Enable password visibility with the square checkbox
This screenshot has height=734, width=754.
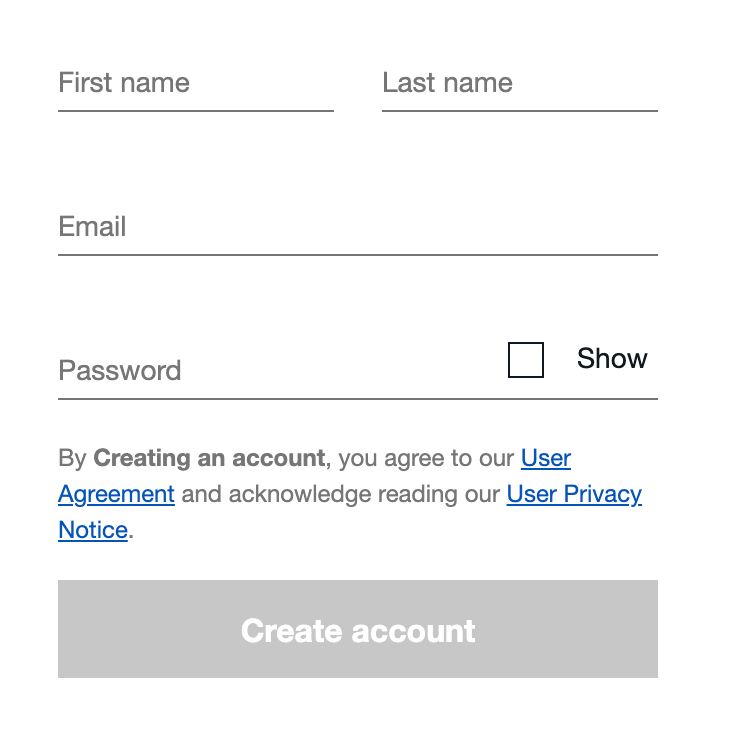(526, 360)
